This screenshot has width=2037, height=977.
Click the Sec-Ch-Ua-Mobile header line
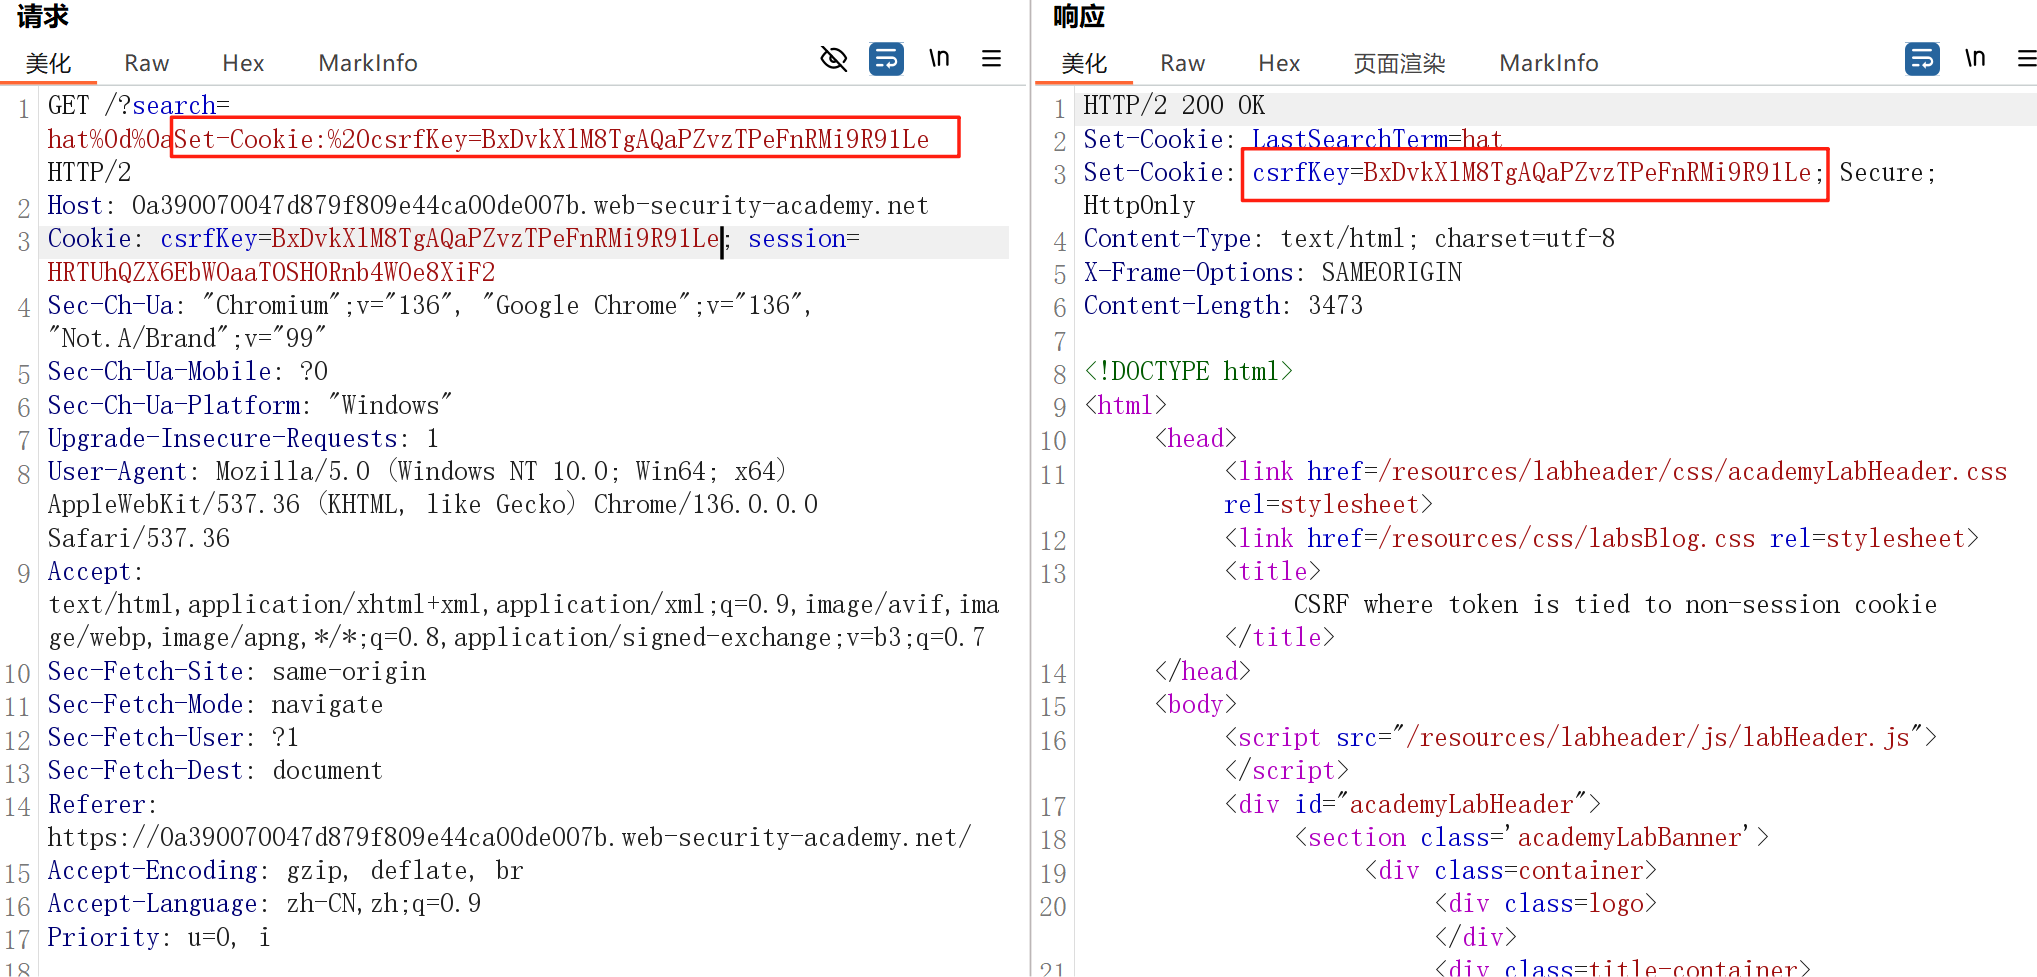187,372
